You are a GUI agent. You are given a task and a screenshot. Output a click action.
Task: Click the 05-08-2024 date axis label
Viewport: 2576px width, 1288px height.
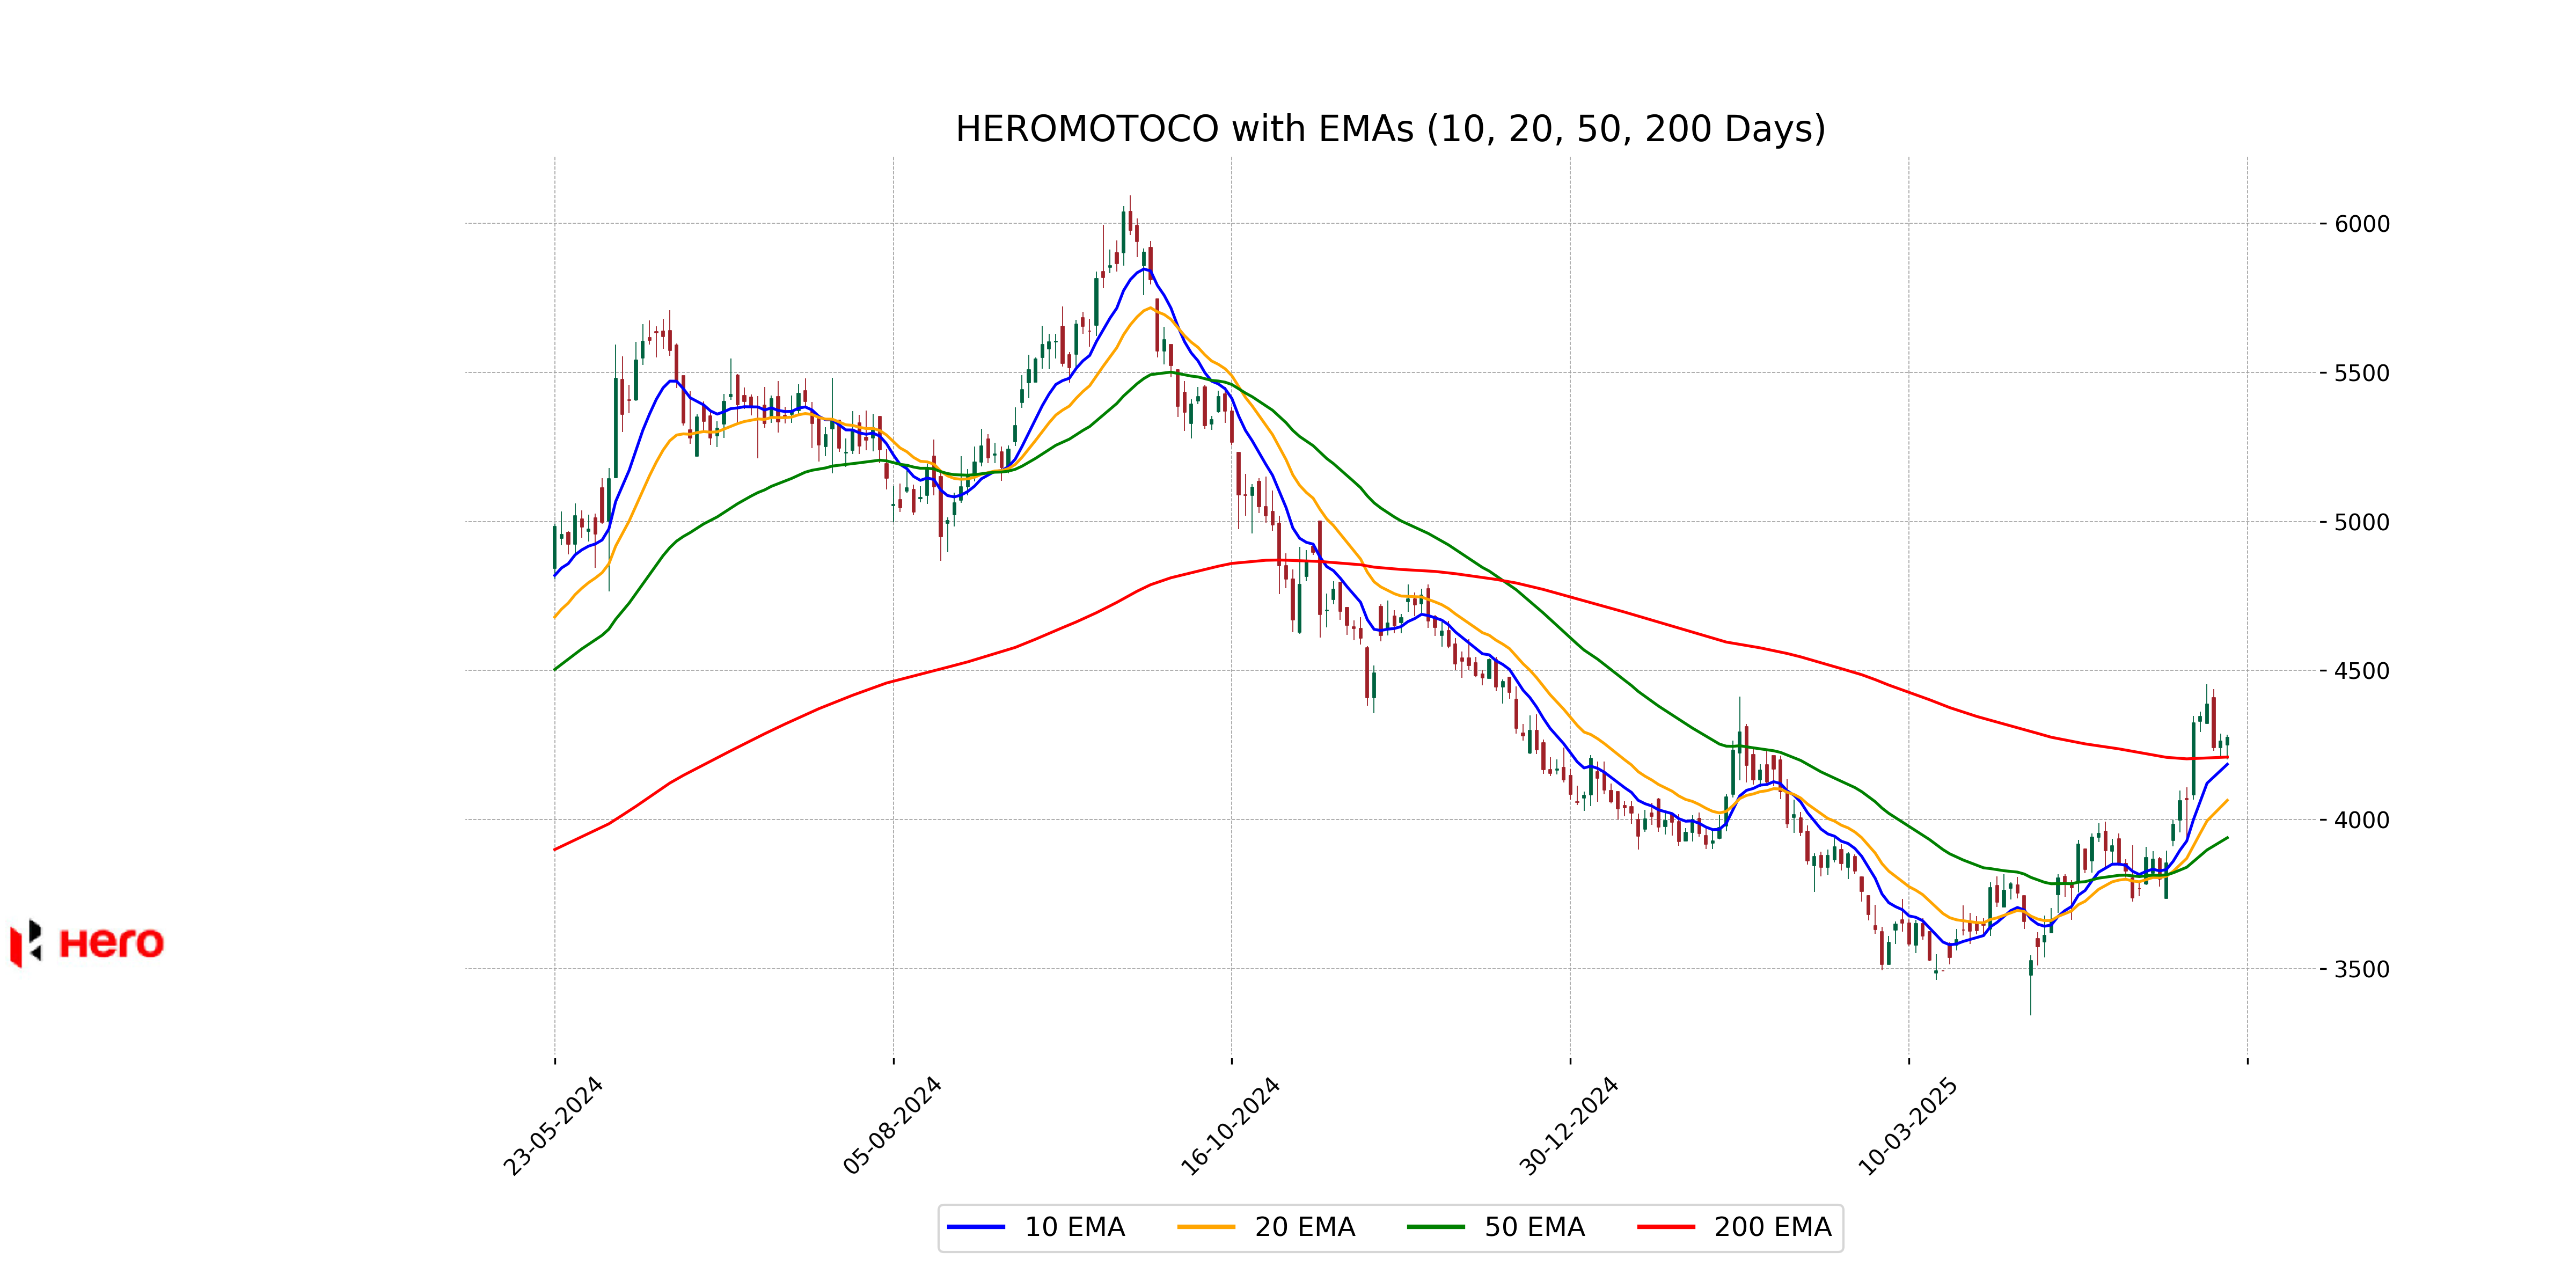pos(892,1126)
